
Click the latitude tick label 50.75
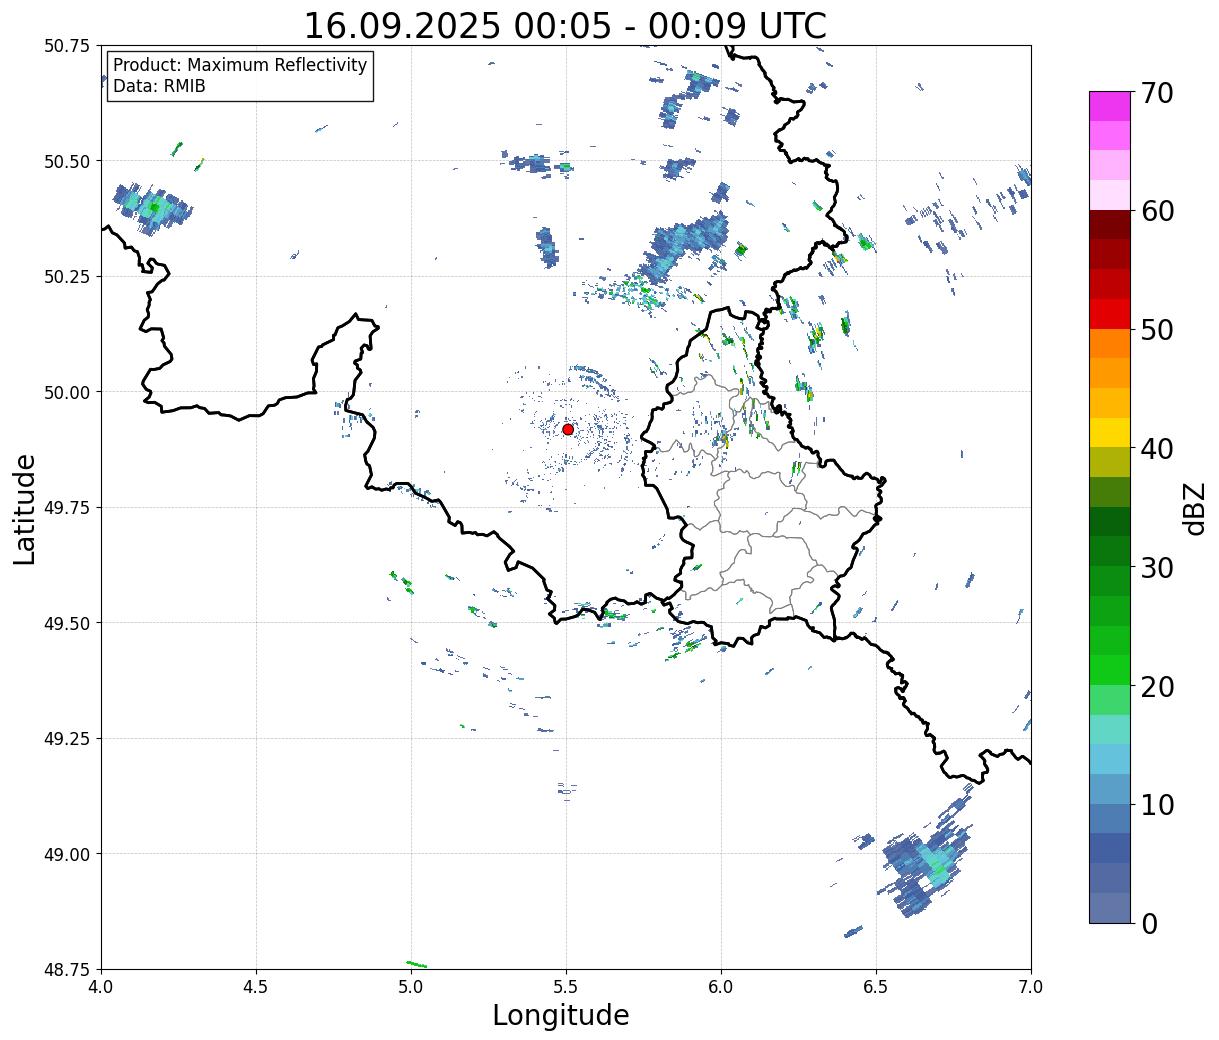[67, 46]
